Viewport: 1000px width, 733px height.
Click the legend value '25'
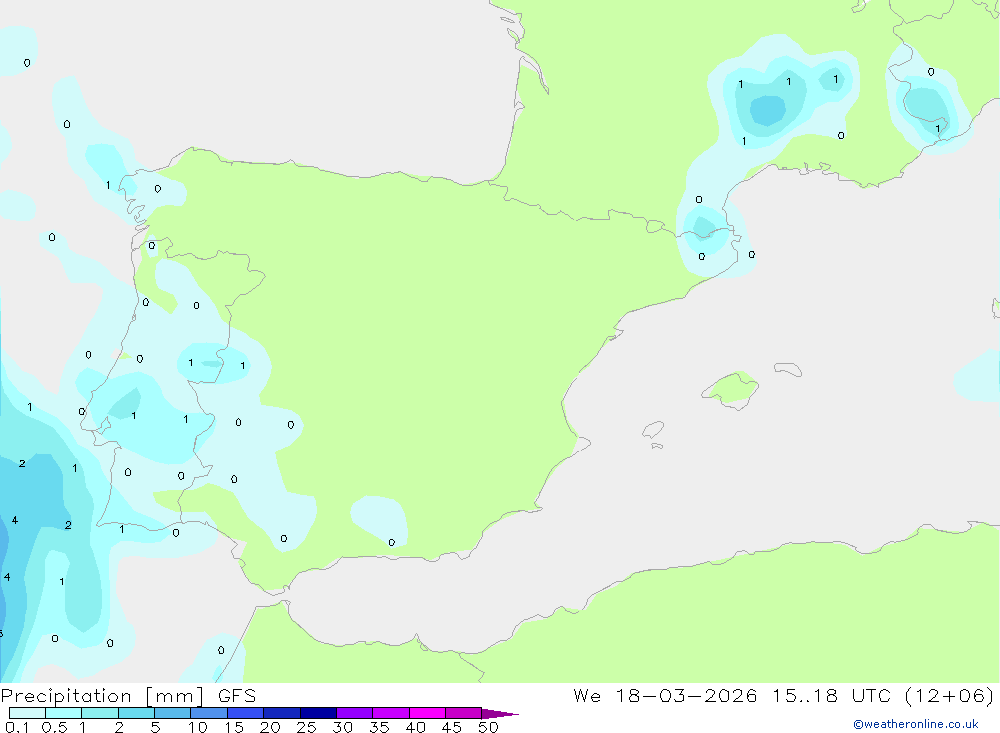306,727
